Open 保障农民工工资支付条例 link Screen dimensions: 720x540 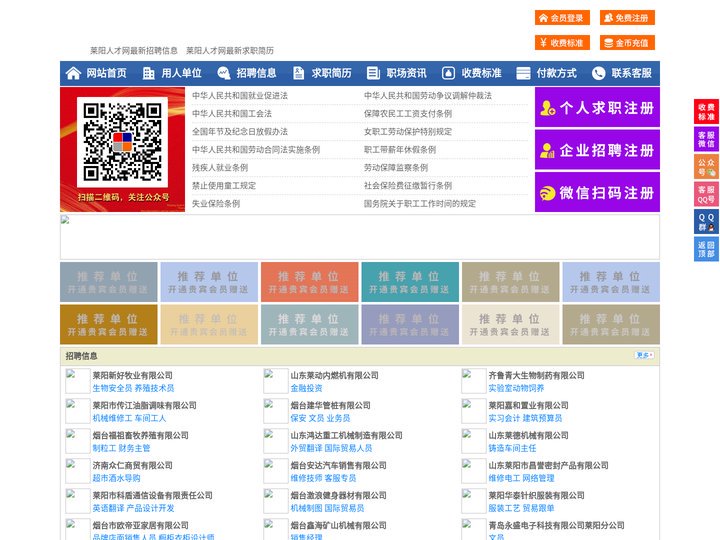(x=408, y=113)
